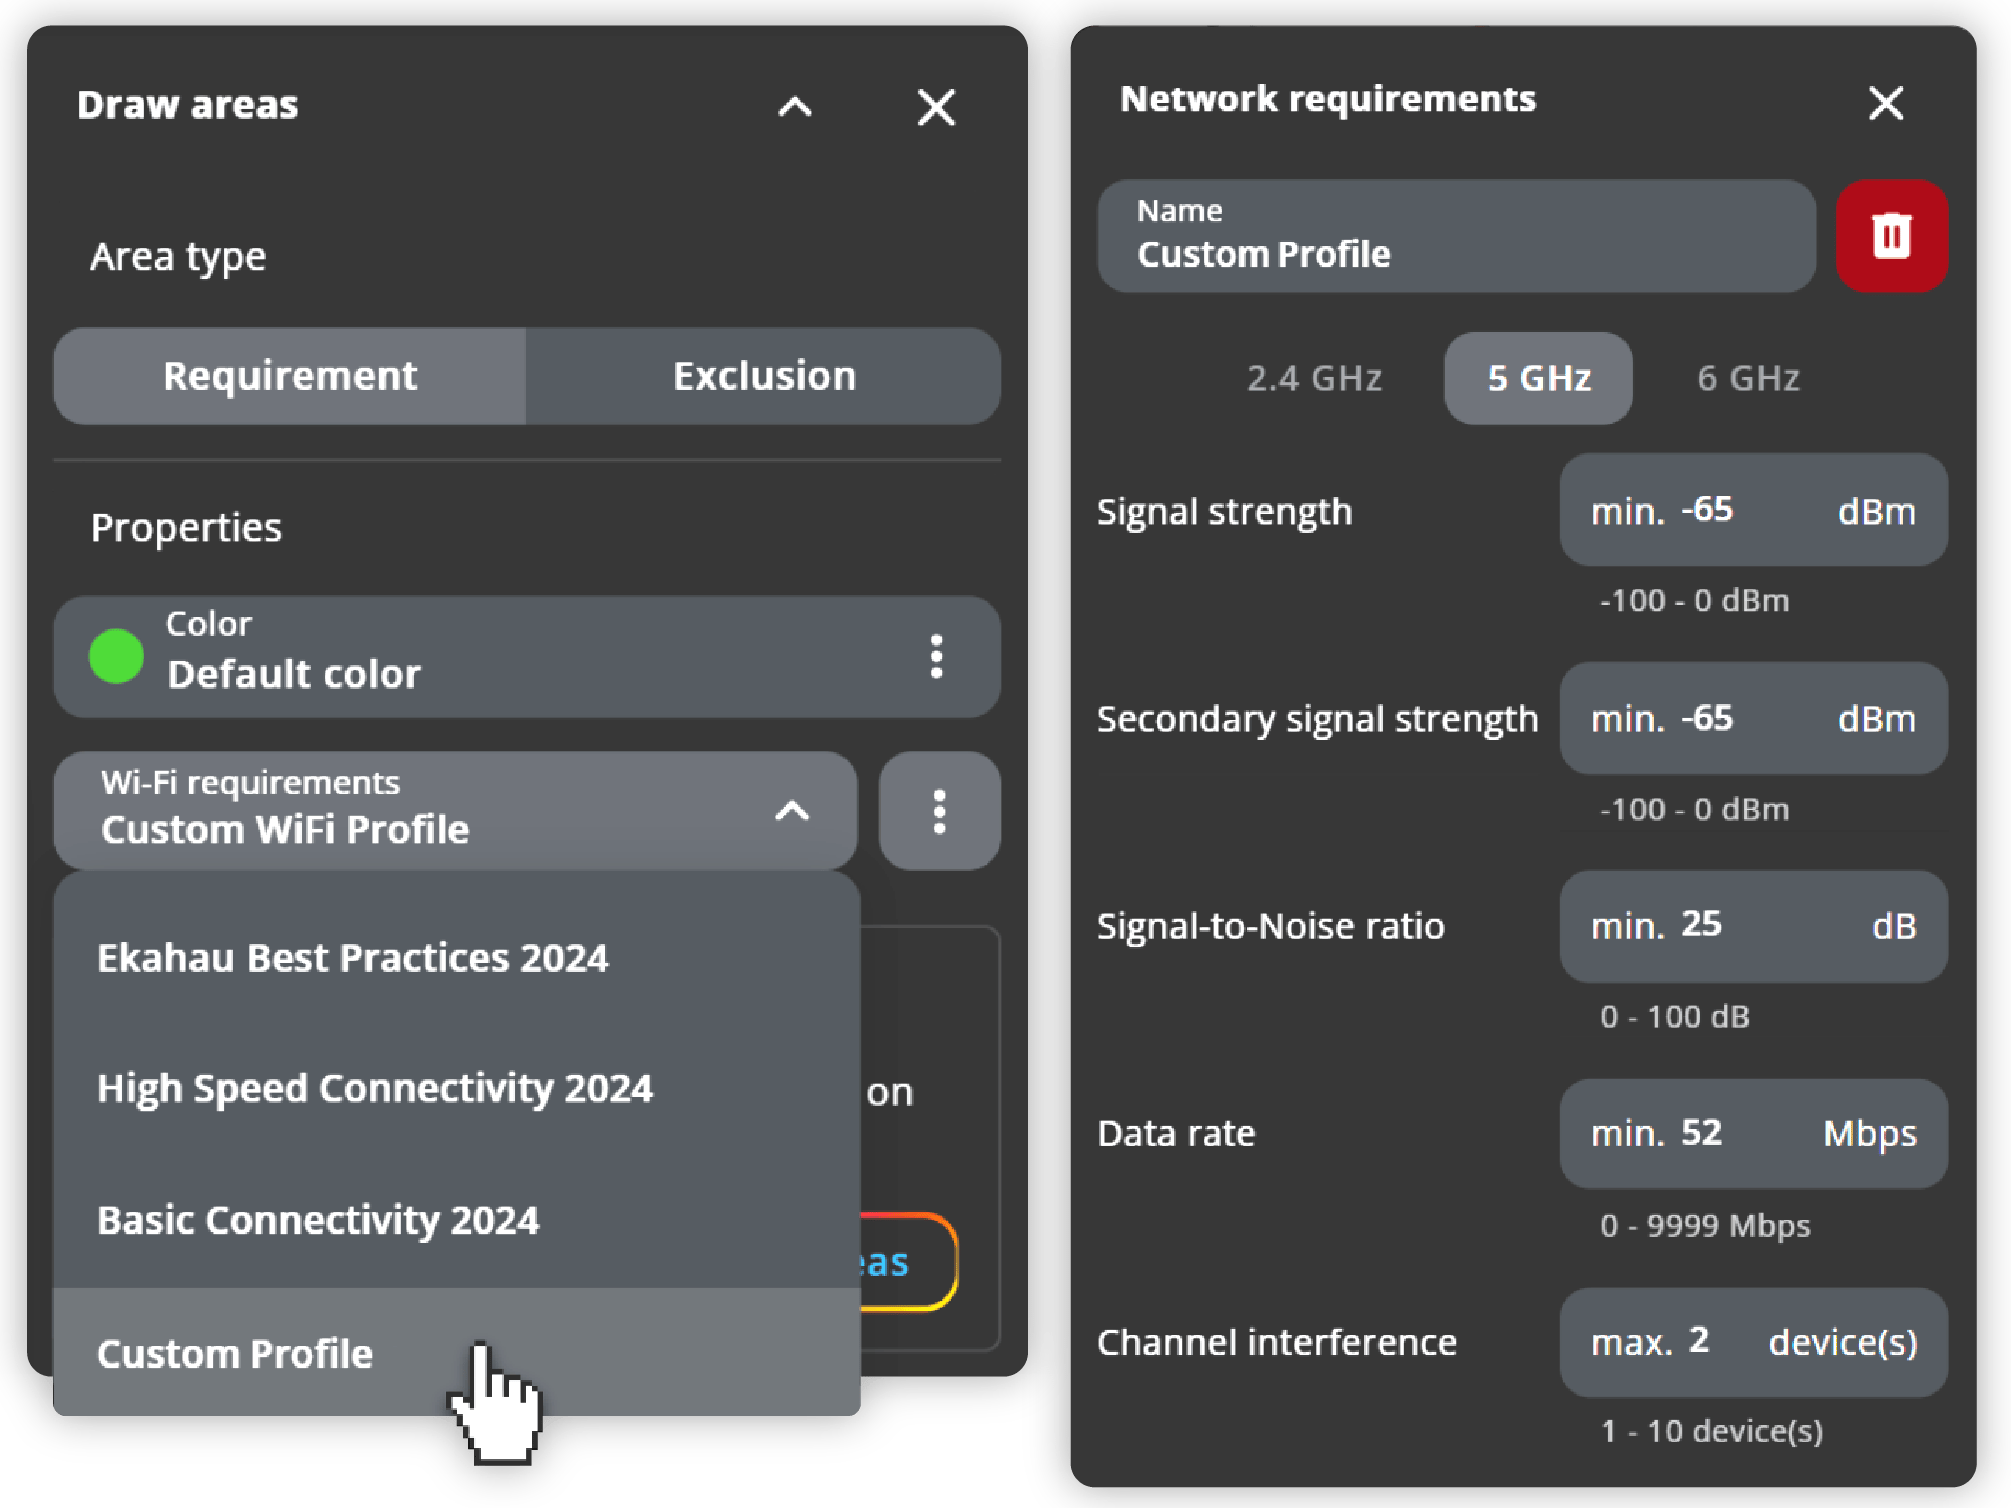Click the '0 - 100 dB' range hint
This screenshot has width=2011, height=1508.
(x=1675, y=1017)
